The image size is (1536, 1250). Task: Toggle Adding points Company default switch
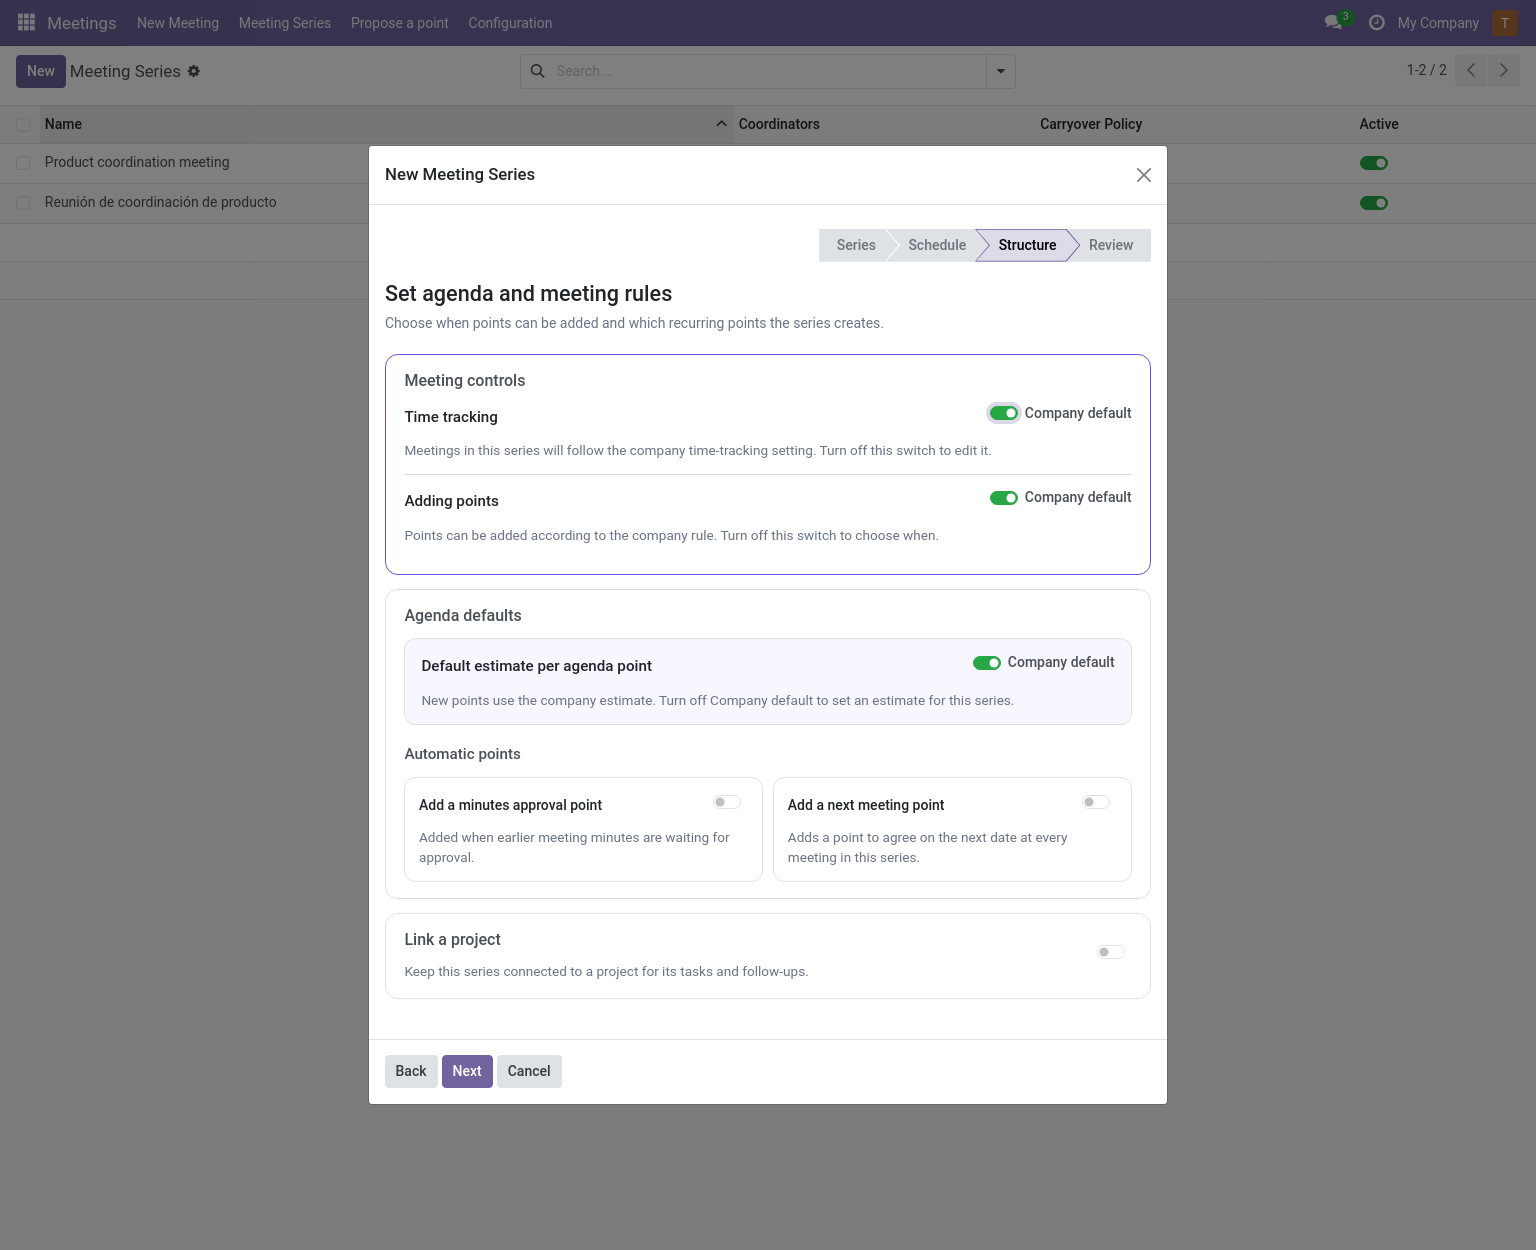1004,498
